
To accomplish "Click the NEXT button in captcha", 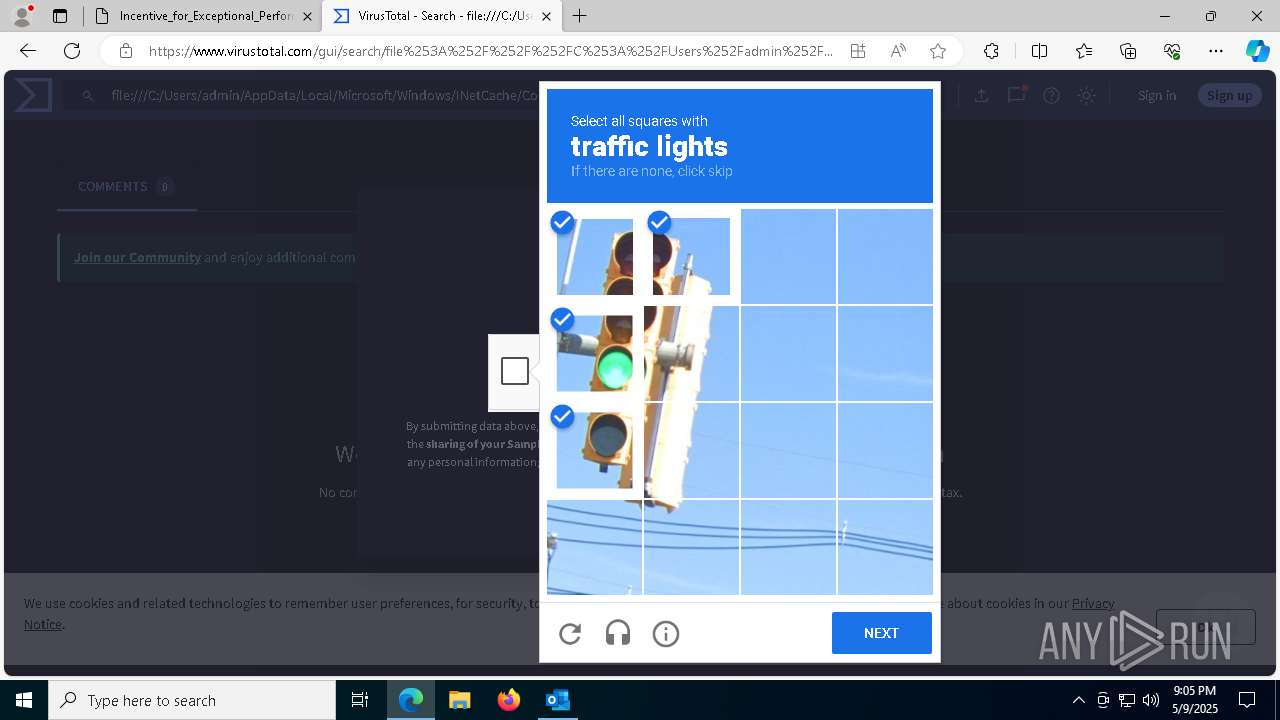I will click(x=881, y=633).
